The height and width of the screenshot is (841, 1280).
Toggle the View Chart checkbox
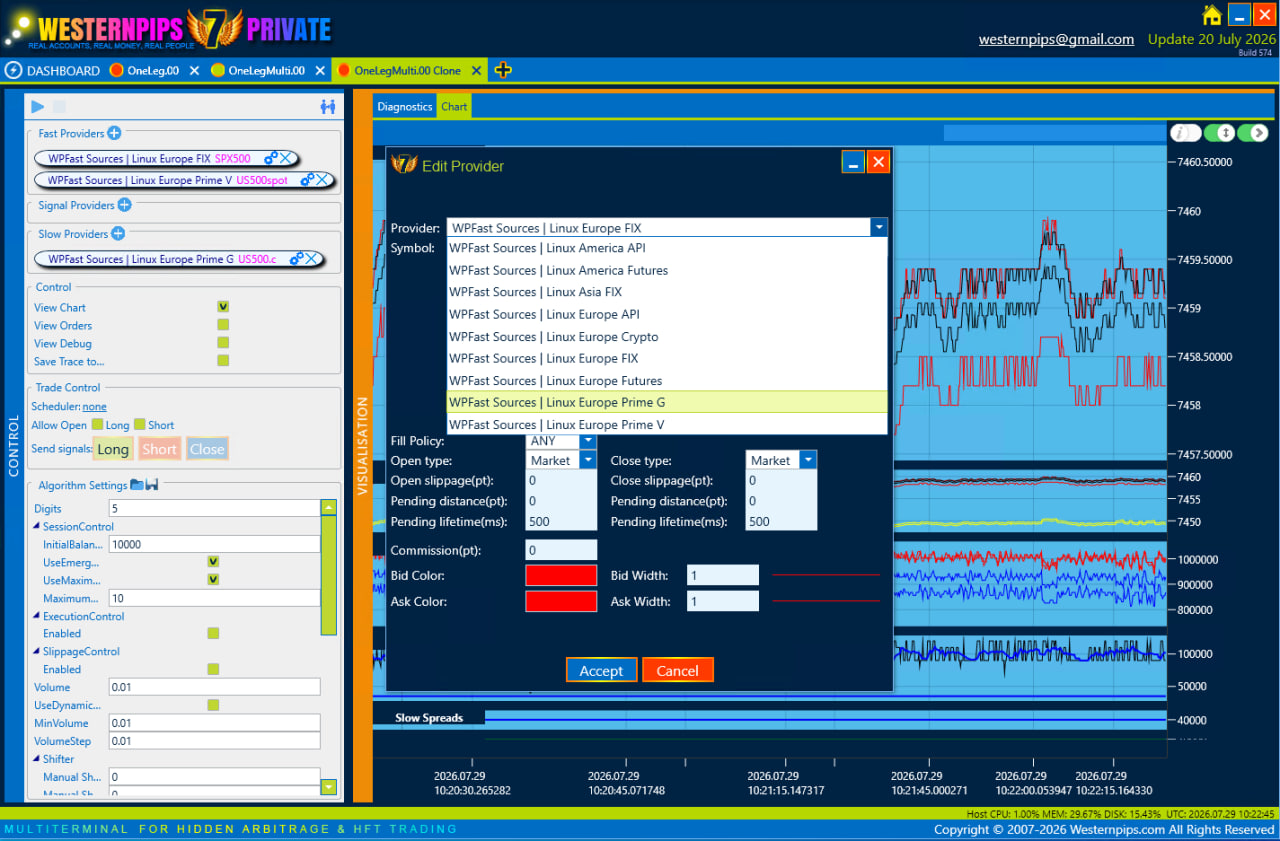(x=223, y=307)
